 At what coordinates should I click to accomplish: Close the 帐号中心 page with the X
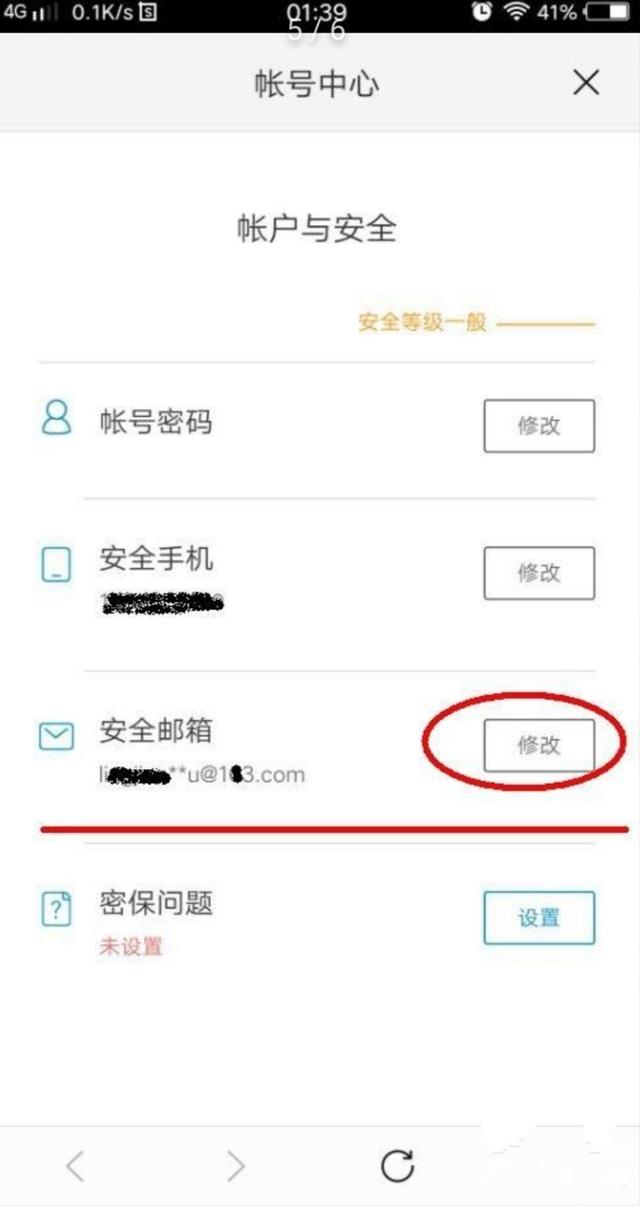pos(586,83)
